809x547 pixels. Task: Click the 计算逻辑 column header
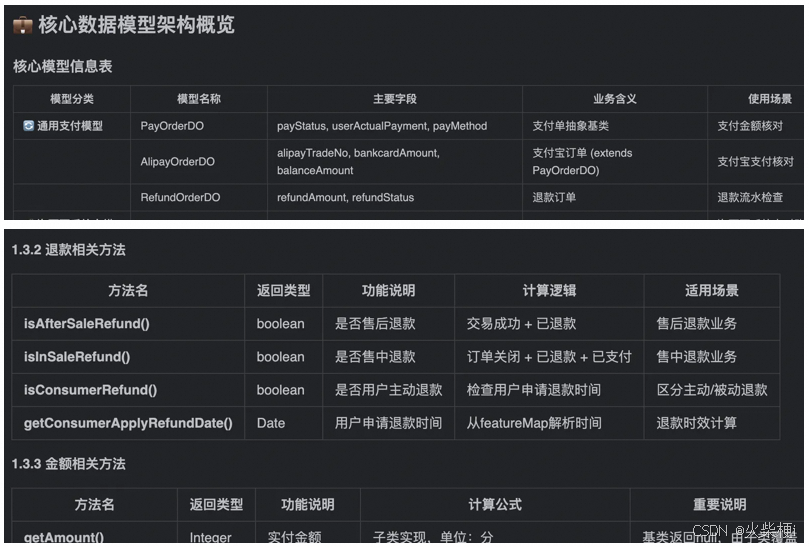tap(549, 291)
